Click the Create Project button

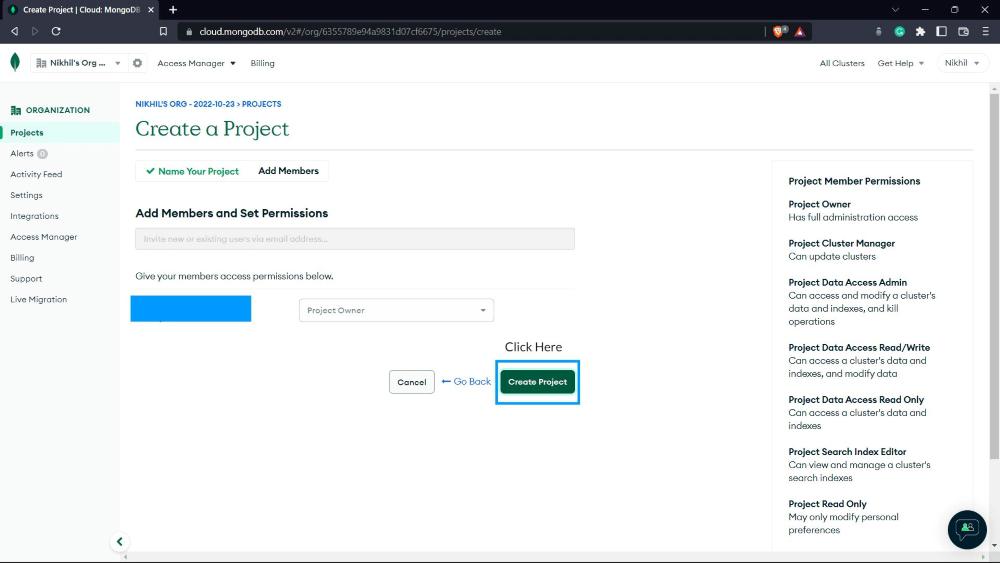(538, 382)
